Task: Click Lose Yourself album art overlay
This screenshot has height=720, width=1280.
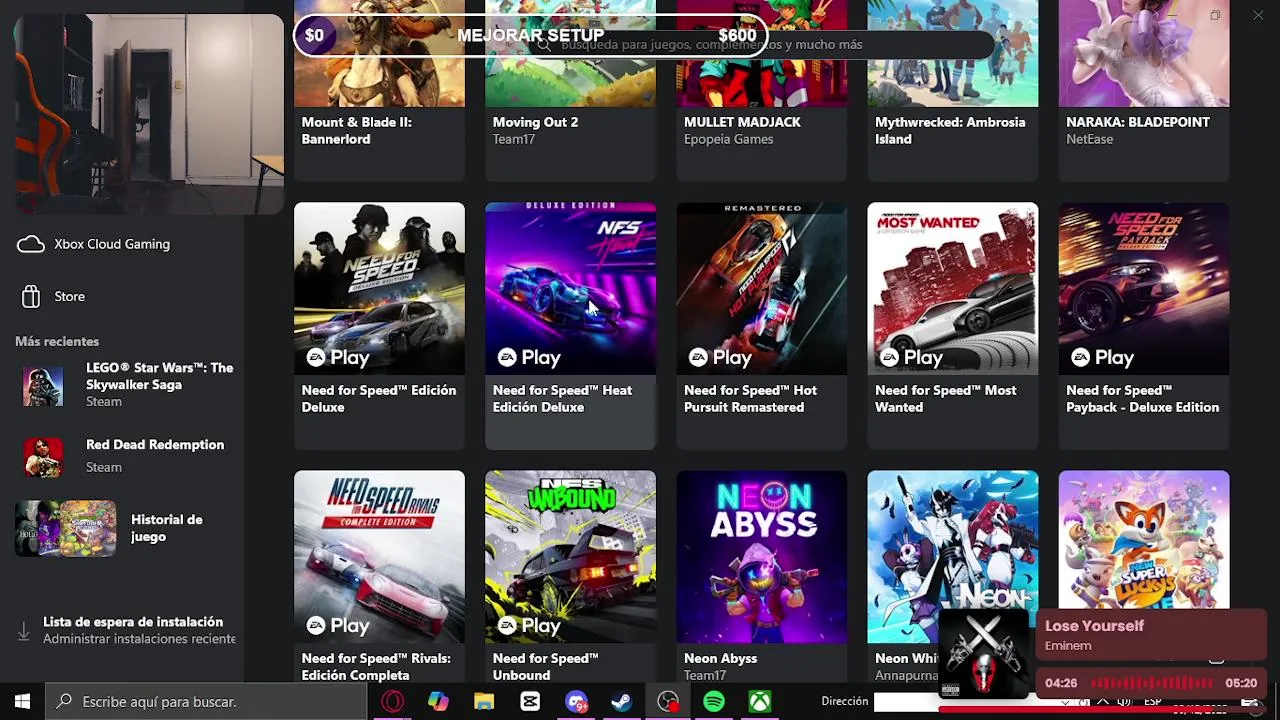Action: click(984, 652)
